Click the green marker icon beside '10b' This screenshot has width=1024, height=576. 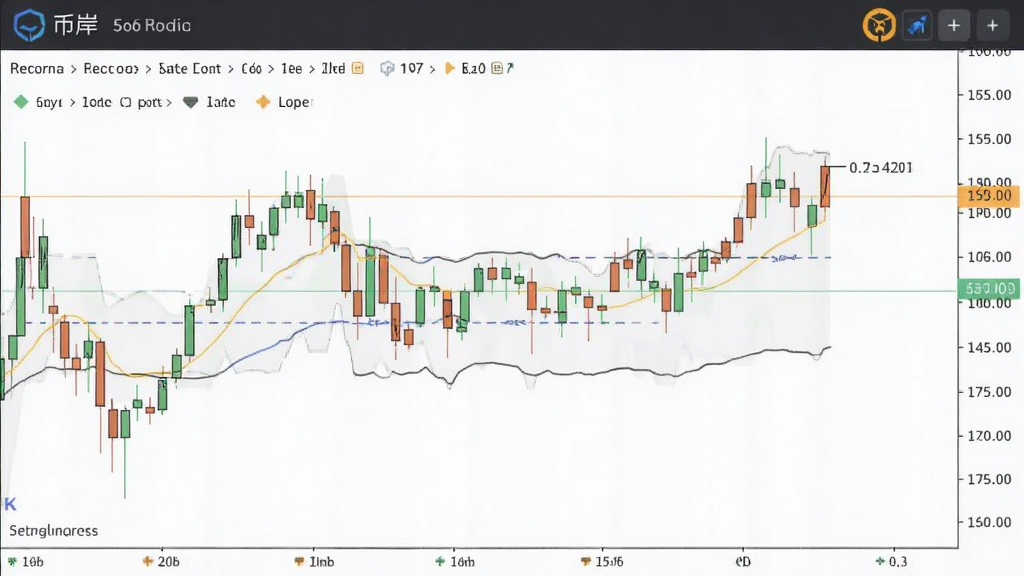pyautogui.click(x=12, y=562)
